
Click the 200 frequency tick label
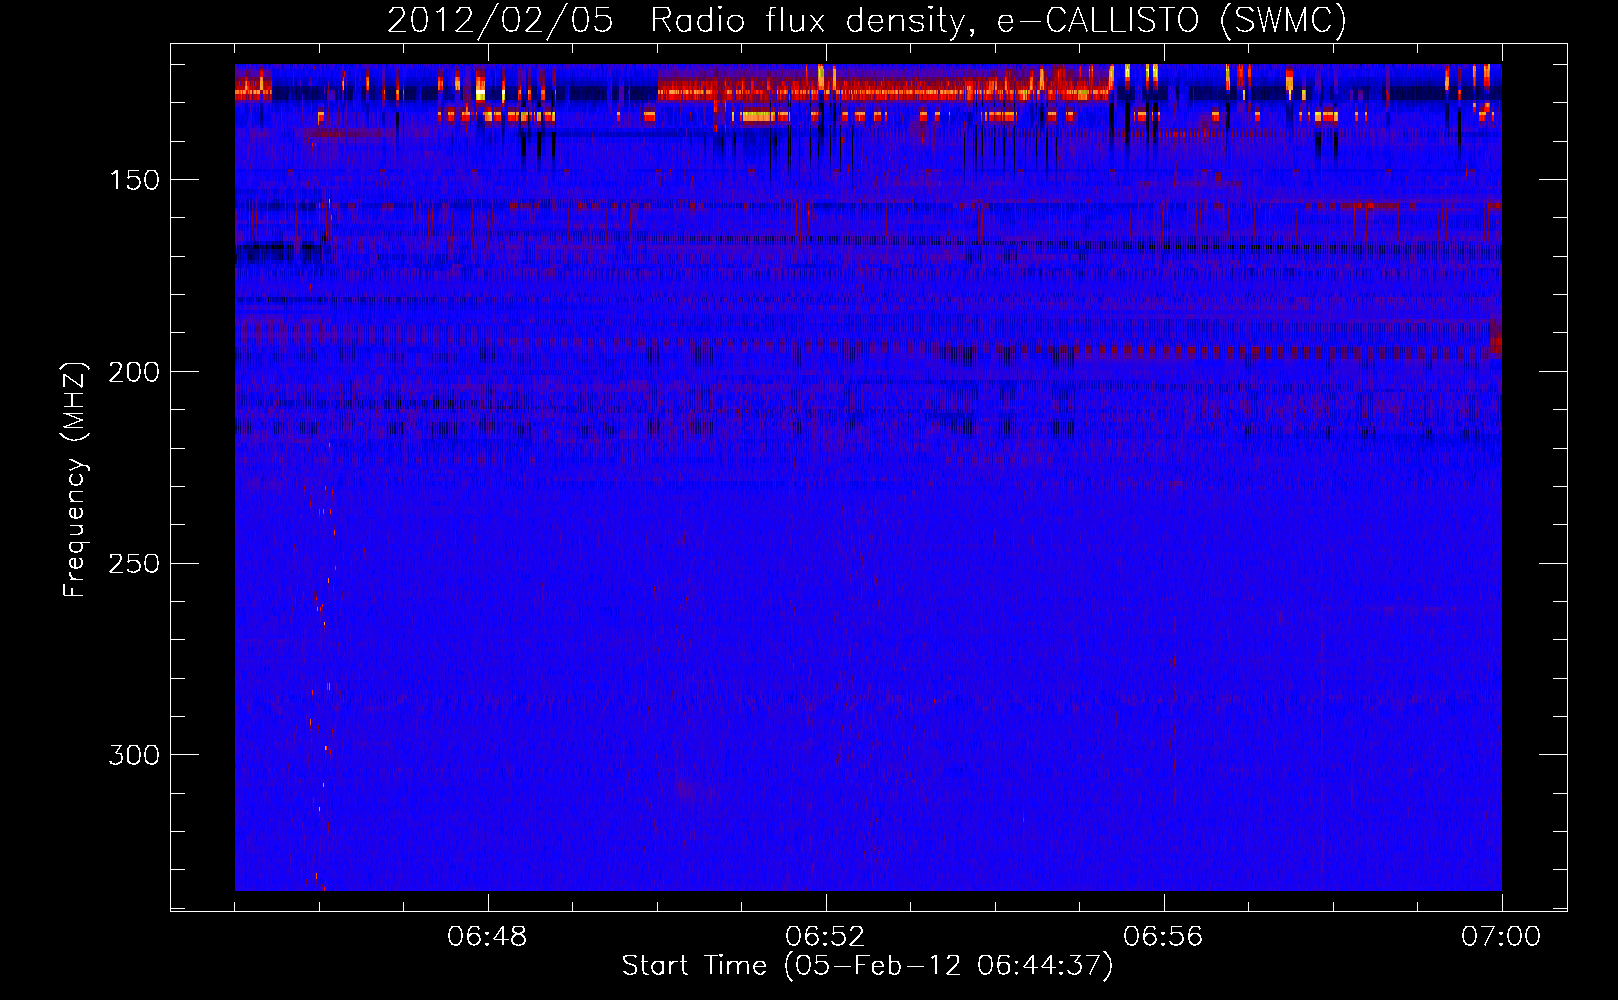pyautogui.click(x=134, y=372)
